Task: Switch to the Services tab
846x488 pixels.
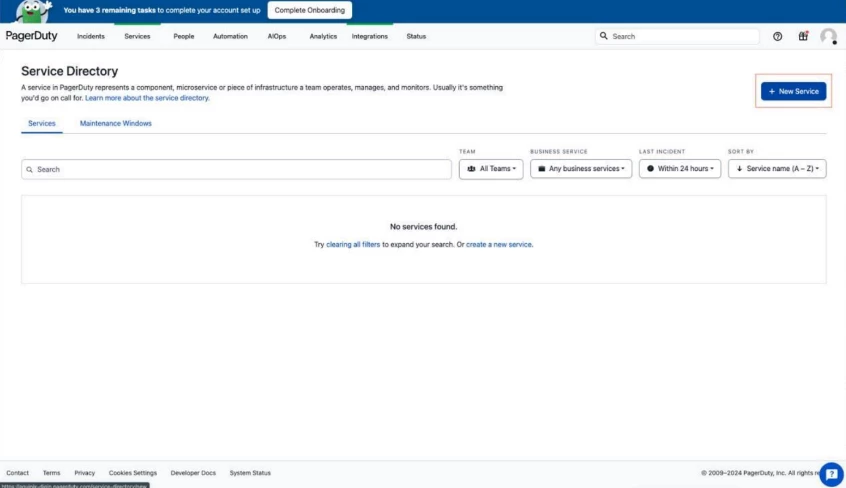Action: 42,123
